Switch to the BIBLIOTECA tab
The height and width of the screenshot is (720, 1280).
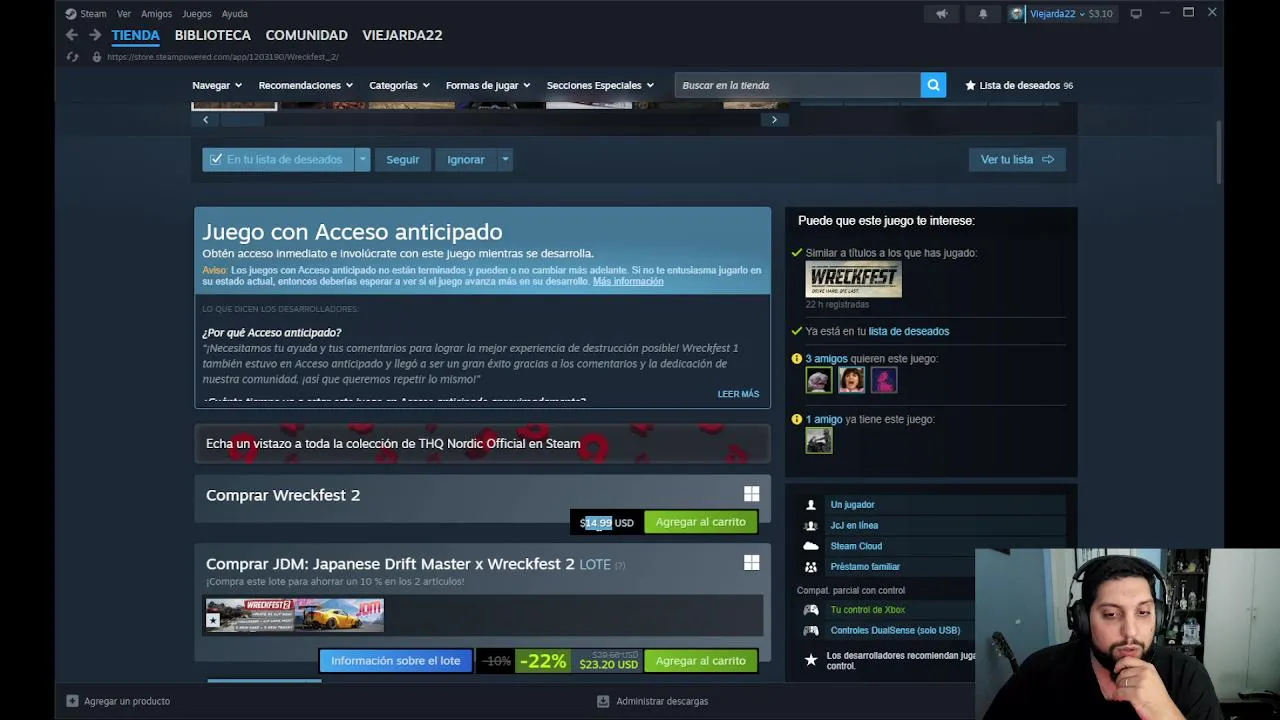213,35
